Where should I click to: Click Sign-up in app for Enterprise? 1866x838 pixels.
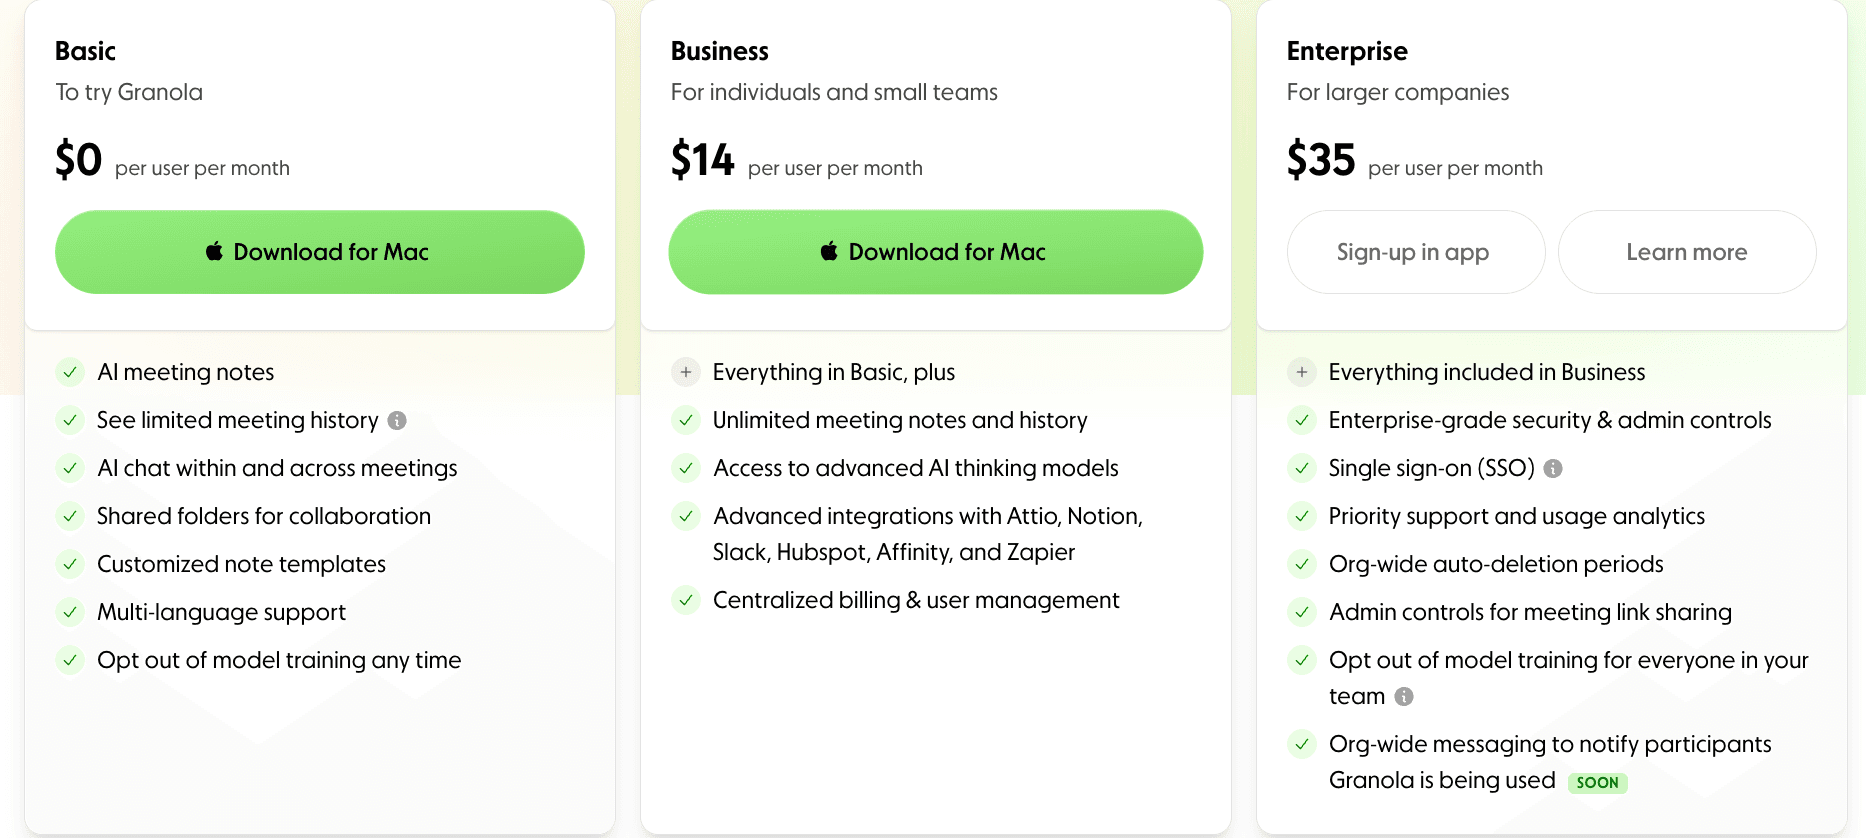click(x=1415, y=252)
